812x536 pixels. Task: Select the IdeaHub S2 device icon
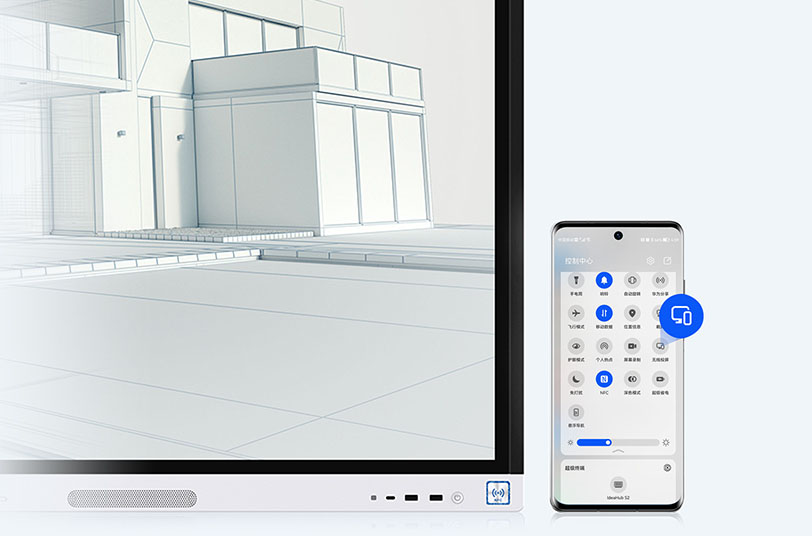point(618,484)
